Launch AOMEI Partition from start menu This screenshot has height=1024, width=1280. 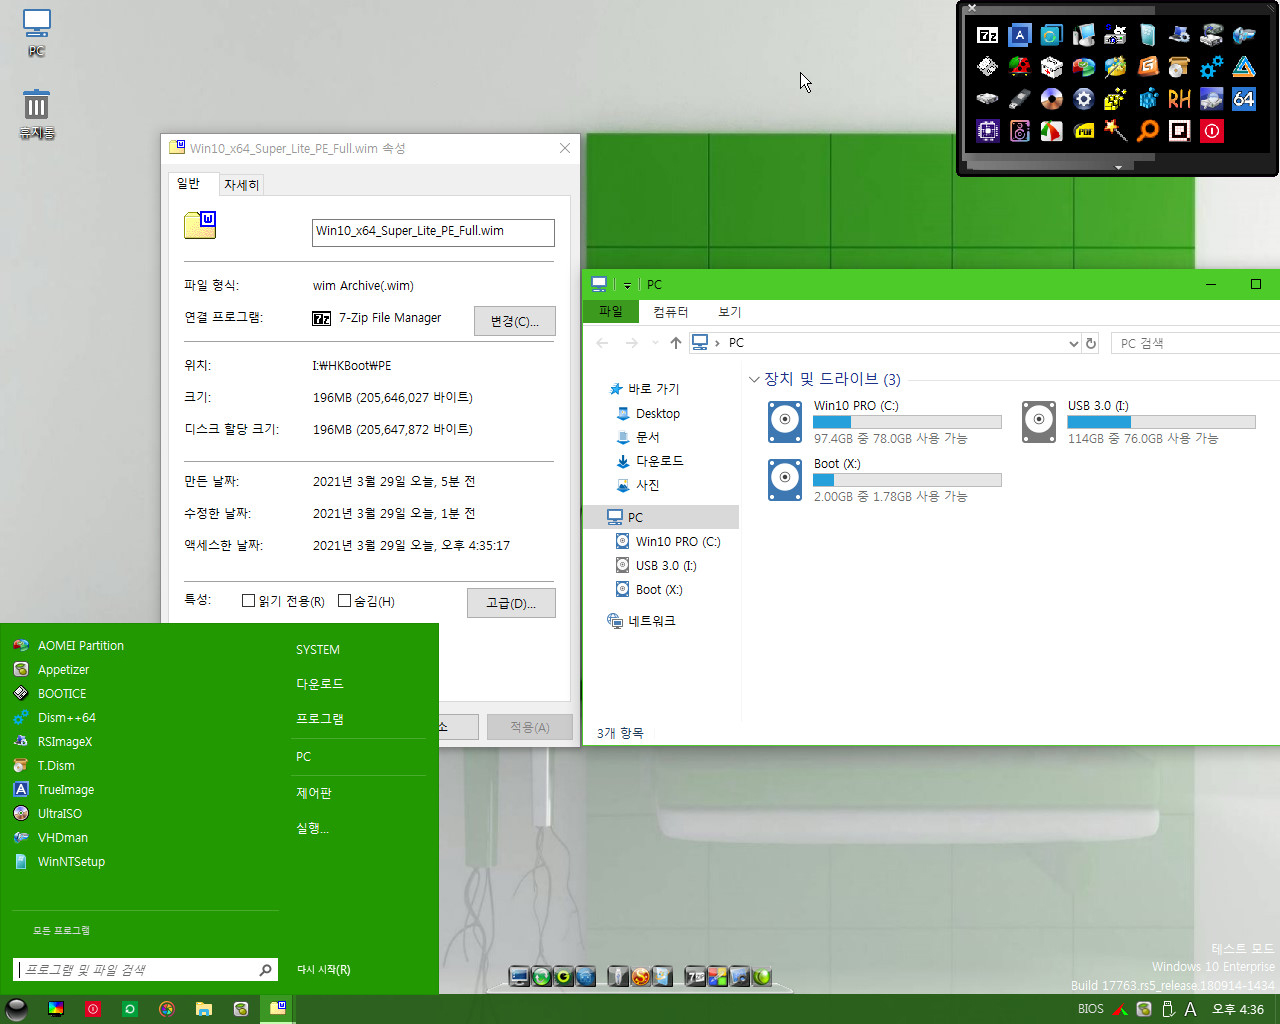pos(69,646)
